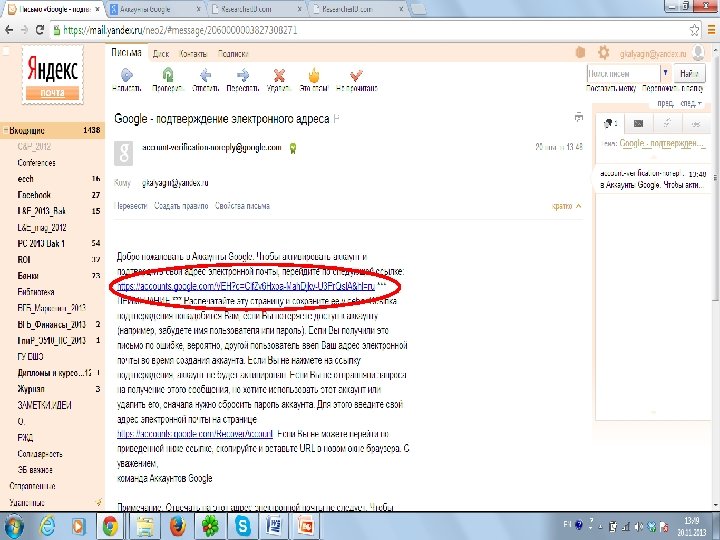The width and height of the screenshot is (720, 540).
Task: Reply using the Ответить arrow icon
Action: [x=205, y=75]
